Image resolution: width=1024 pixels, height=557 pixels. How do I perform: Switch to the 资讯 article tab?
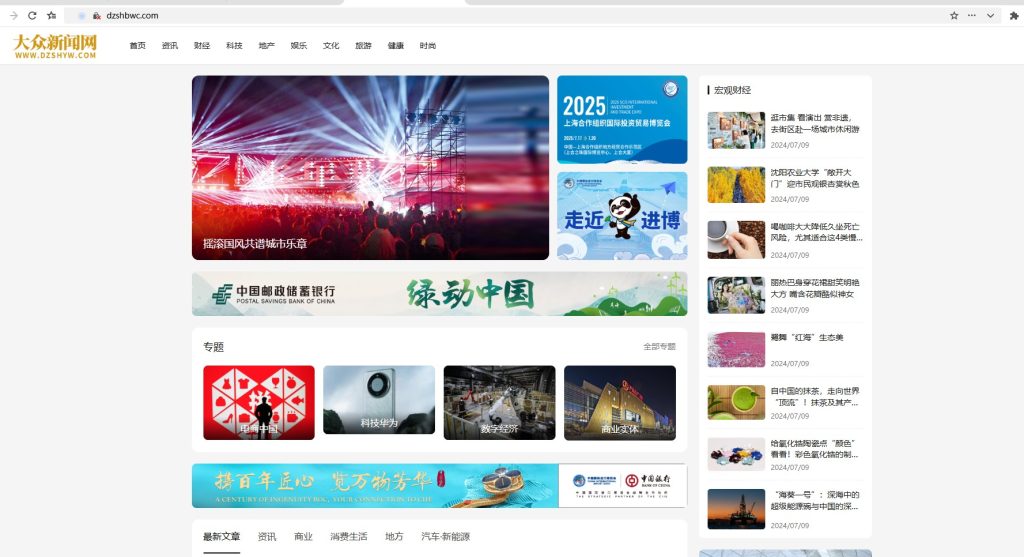[267, 537]
